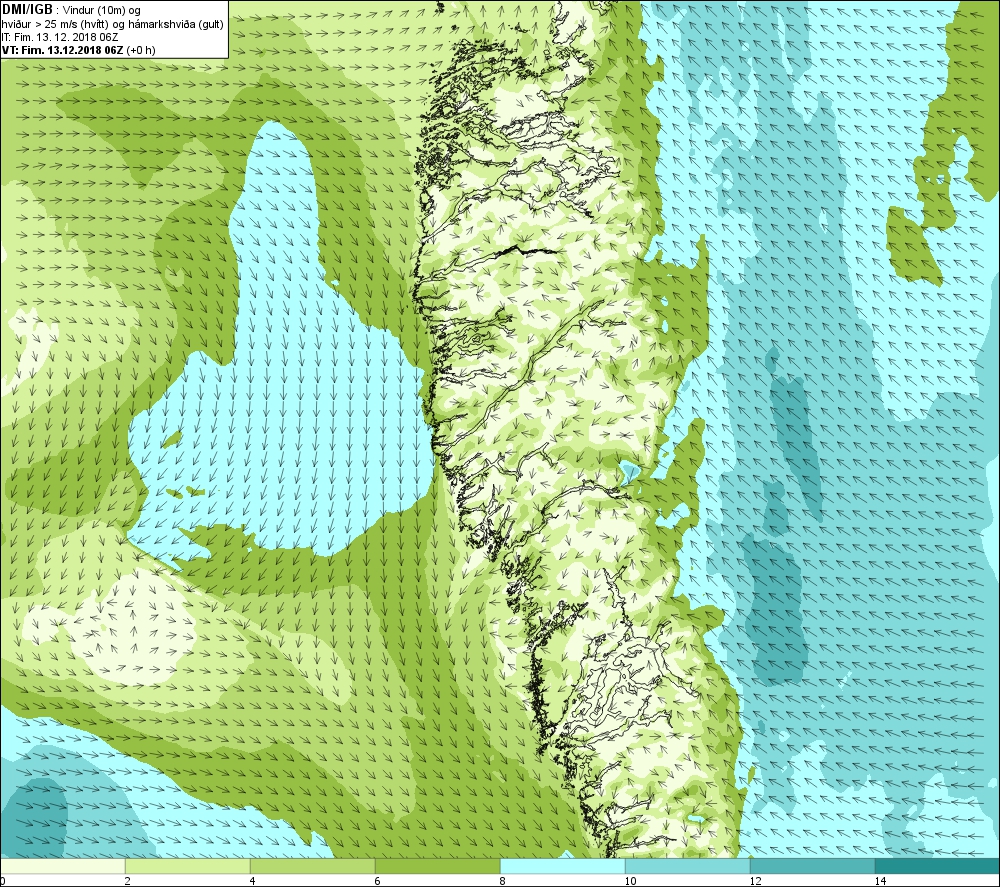This screenshot has height=887, width=1000.
Task: Click the 6–8 m/s darker green legend swatch
Action: pyautogui.click(x=438, y=866)
